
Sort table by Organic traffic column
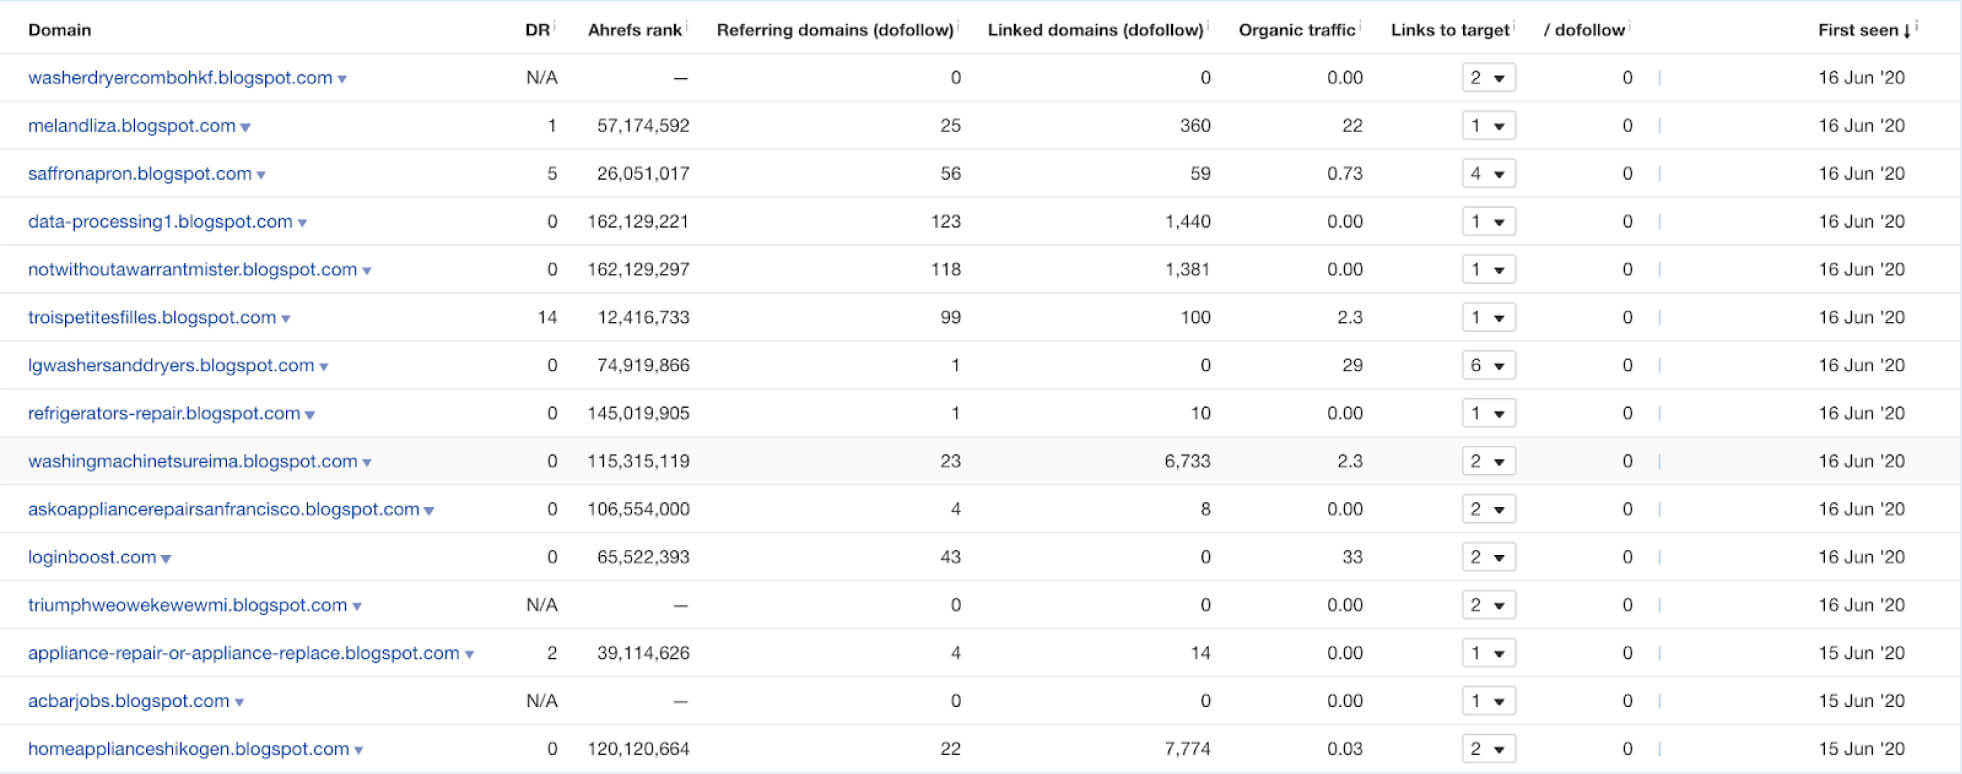(1296, 30)
